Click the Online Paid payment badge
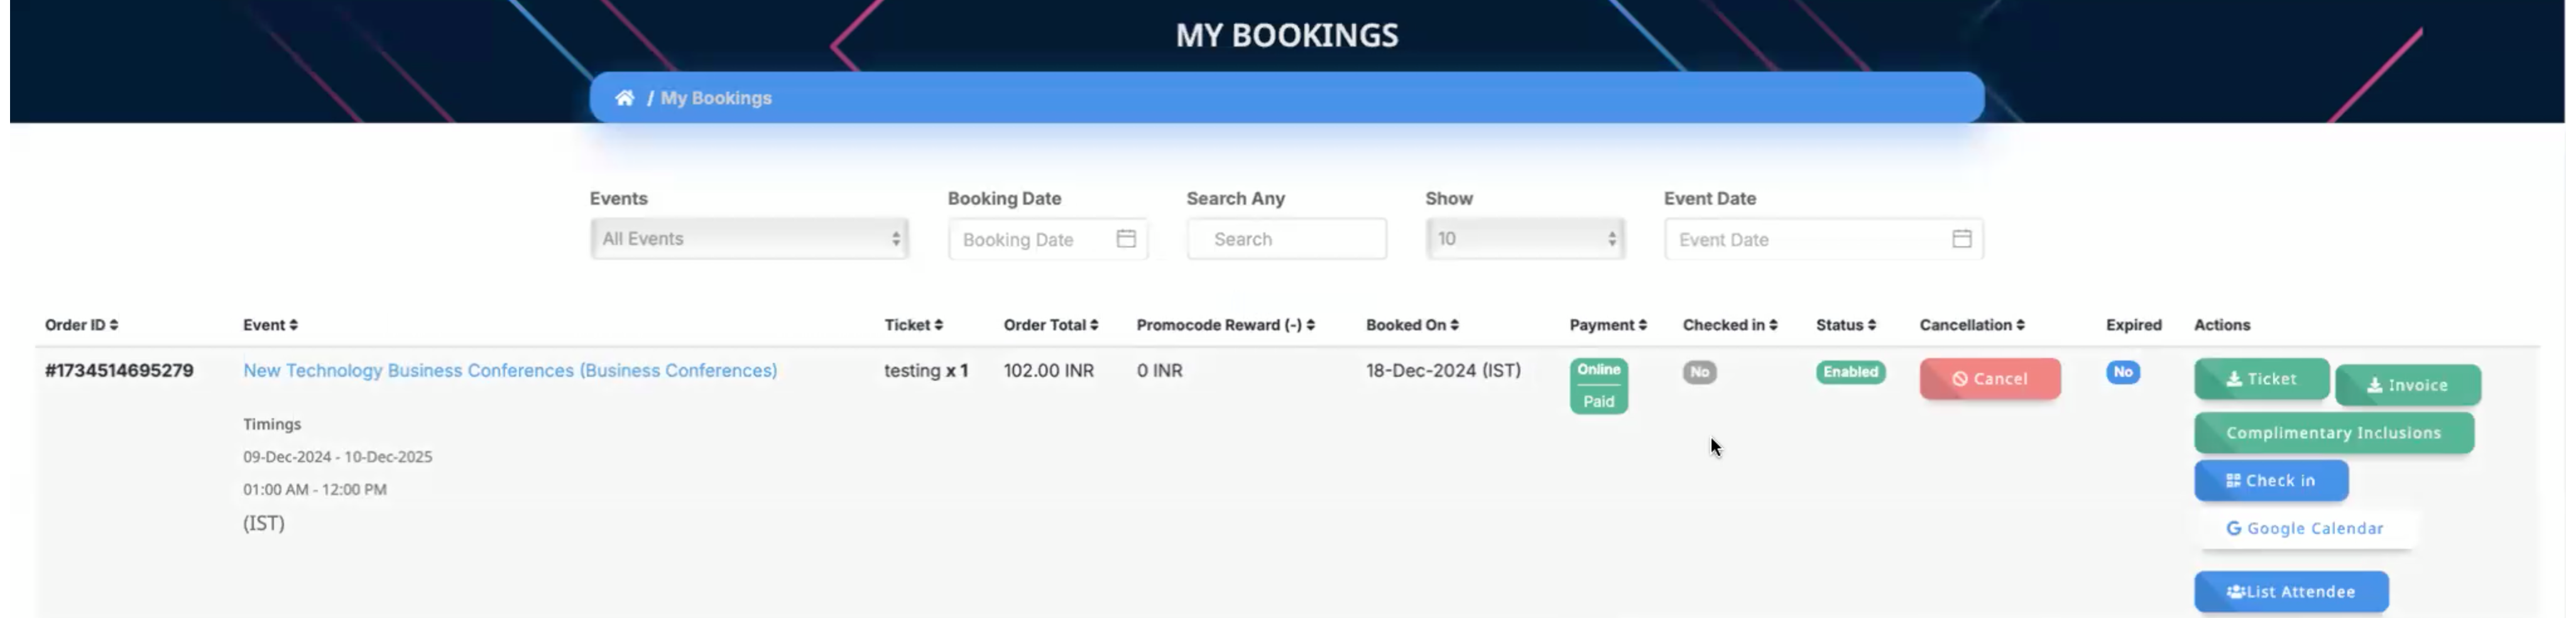 [1598, 386]
